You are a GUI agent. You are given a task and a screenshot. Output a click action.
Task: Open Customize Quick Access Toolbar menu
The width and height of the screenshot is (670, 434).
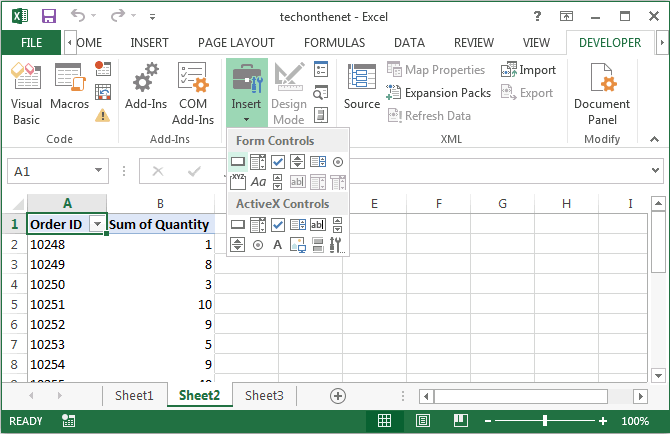point(152,17)
